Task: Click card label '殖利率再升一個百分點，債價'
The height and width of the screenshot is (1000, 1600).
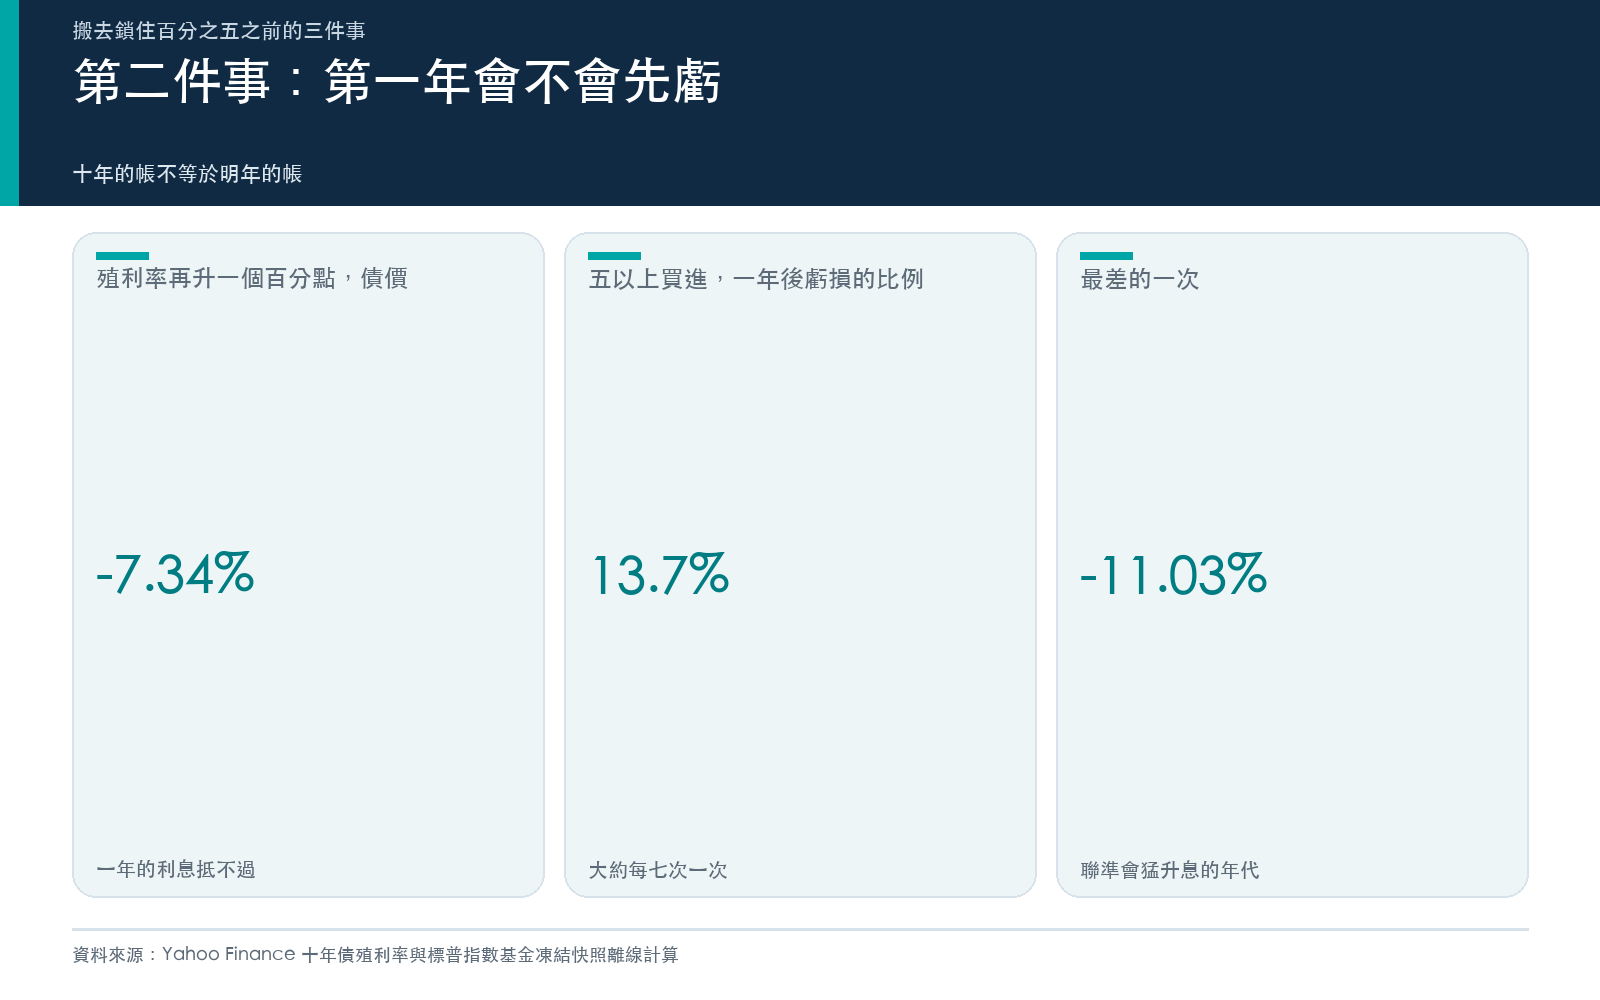Action: tap(252, 278)
